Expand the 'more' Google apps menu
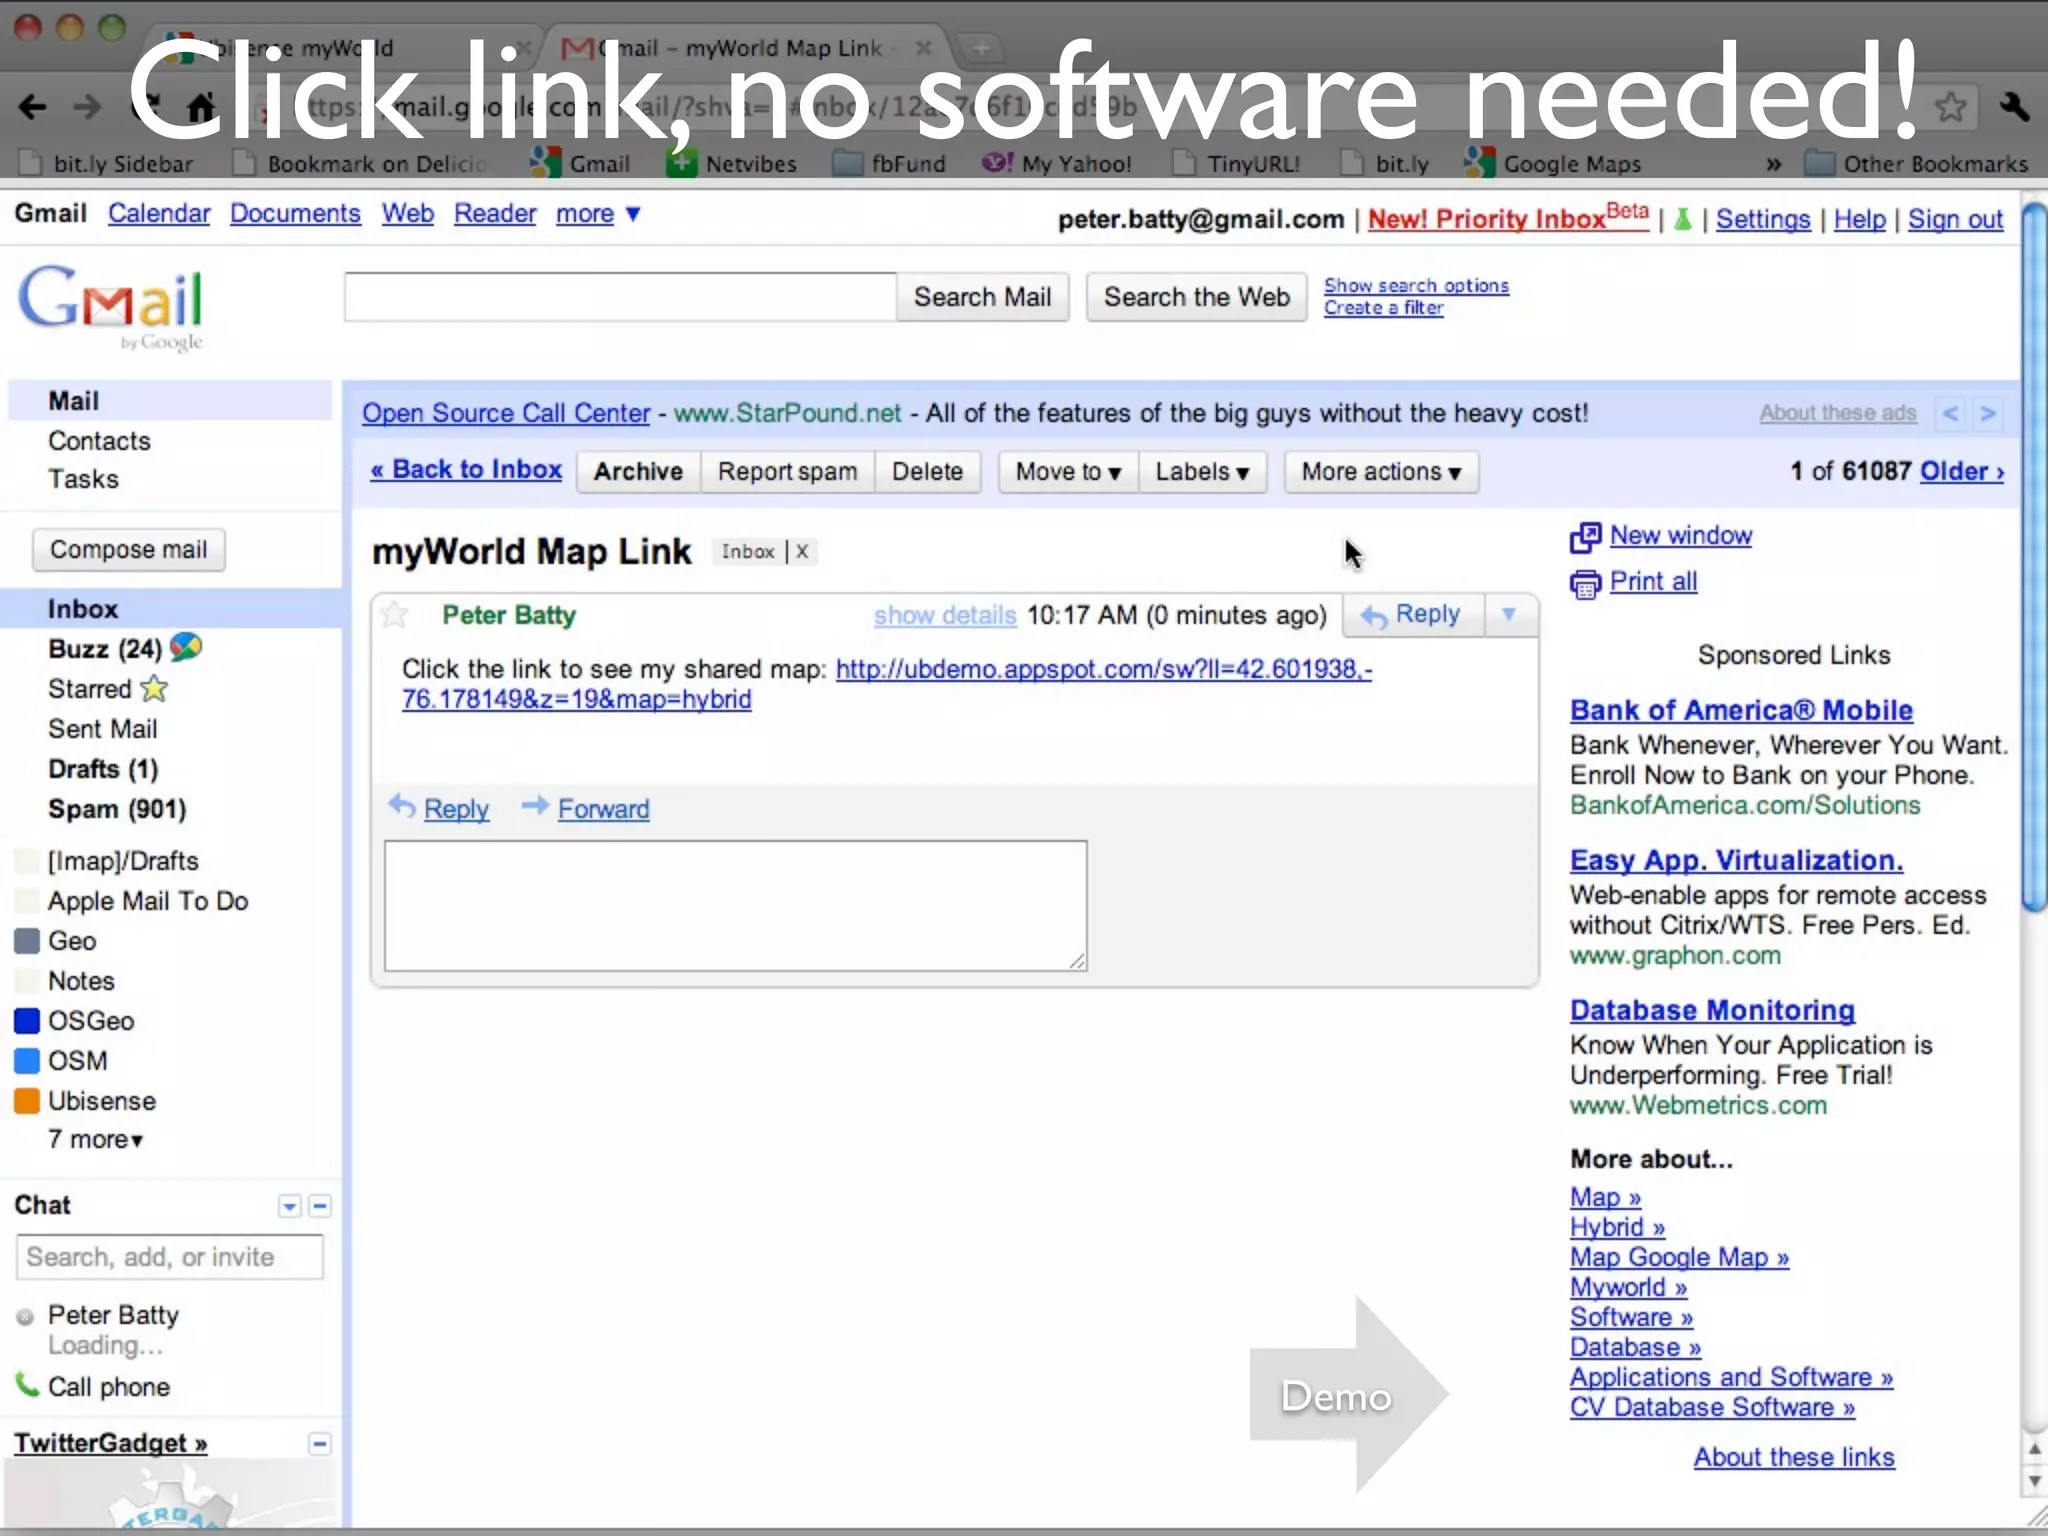This screenshot has width=2048, height=1536. pyautogui.click(x=597, y=214)
